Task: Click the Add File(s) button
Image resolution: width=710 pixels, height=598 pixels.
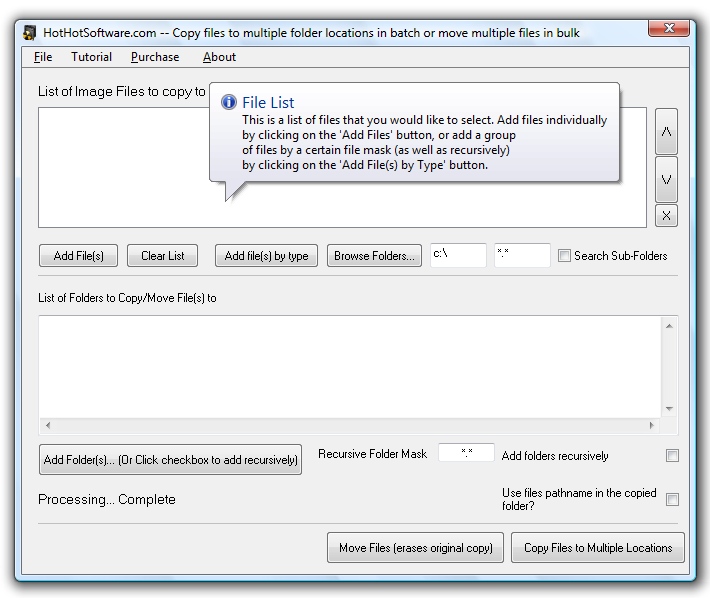Action: (78, 256)
